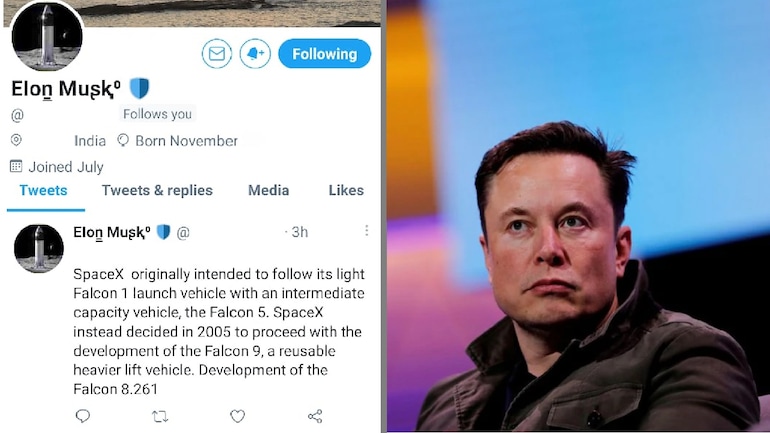The height and width of the screenshot is (433, 770).
Task: Click the India location text
Action: pos(90,141)
